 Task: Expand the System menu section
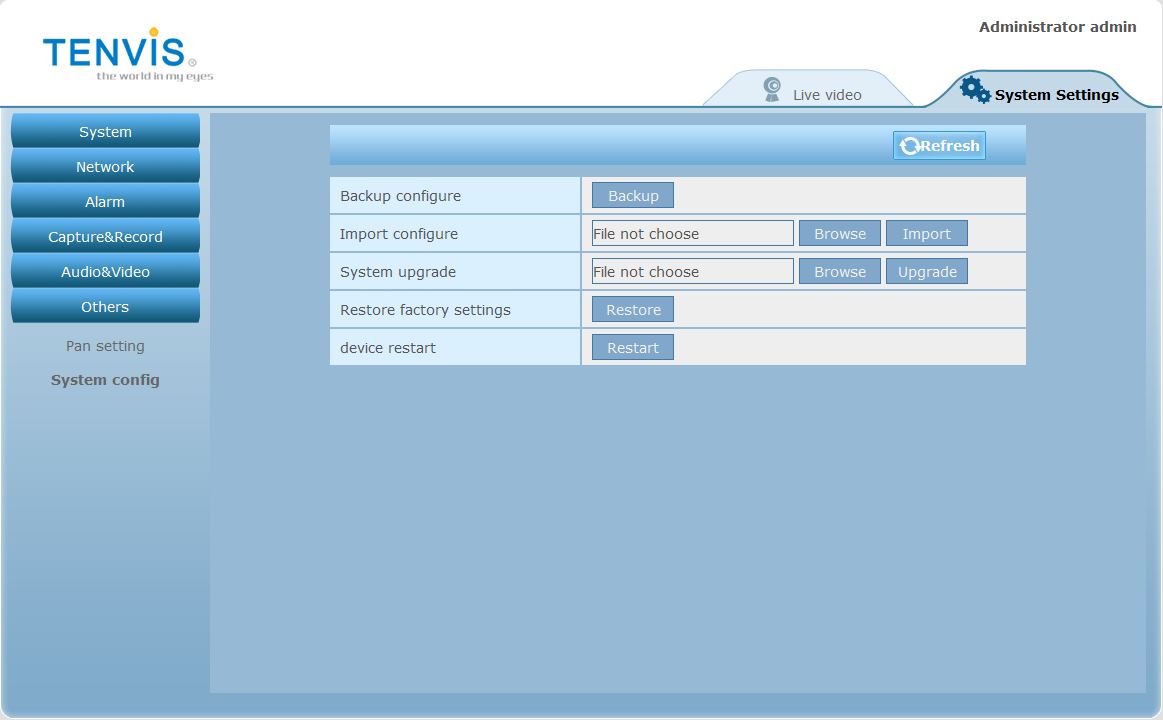pyautogui.click(x=105, y=132)
